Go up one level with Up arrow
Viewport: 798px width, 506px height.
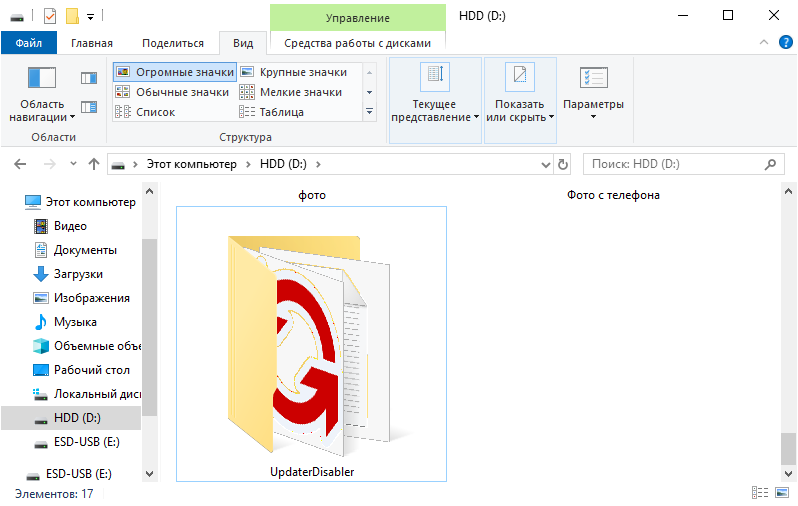pyautogui.click(x=94, y=164)
